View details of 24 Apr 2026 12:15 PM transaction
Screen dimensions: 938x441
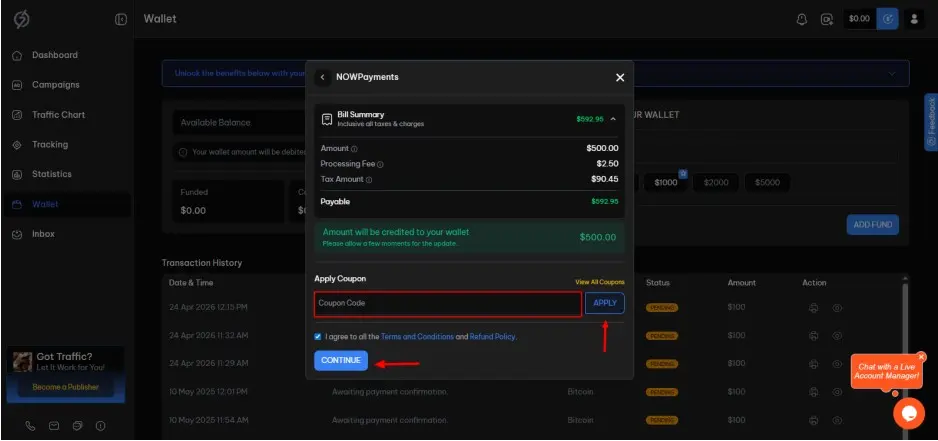[837, 308]
